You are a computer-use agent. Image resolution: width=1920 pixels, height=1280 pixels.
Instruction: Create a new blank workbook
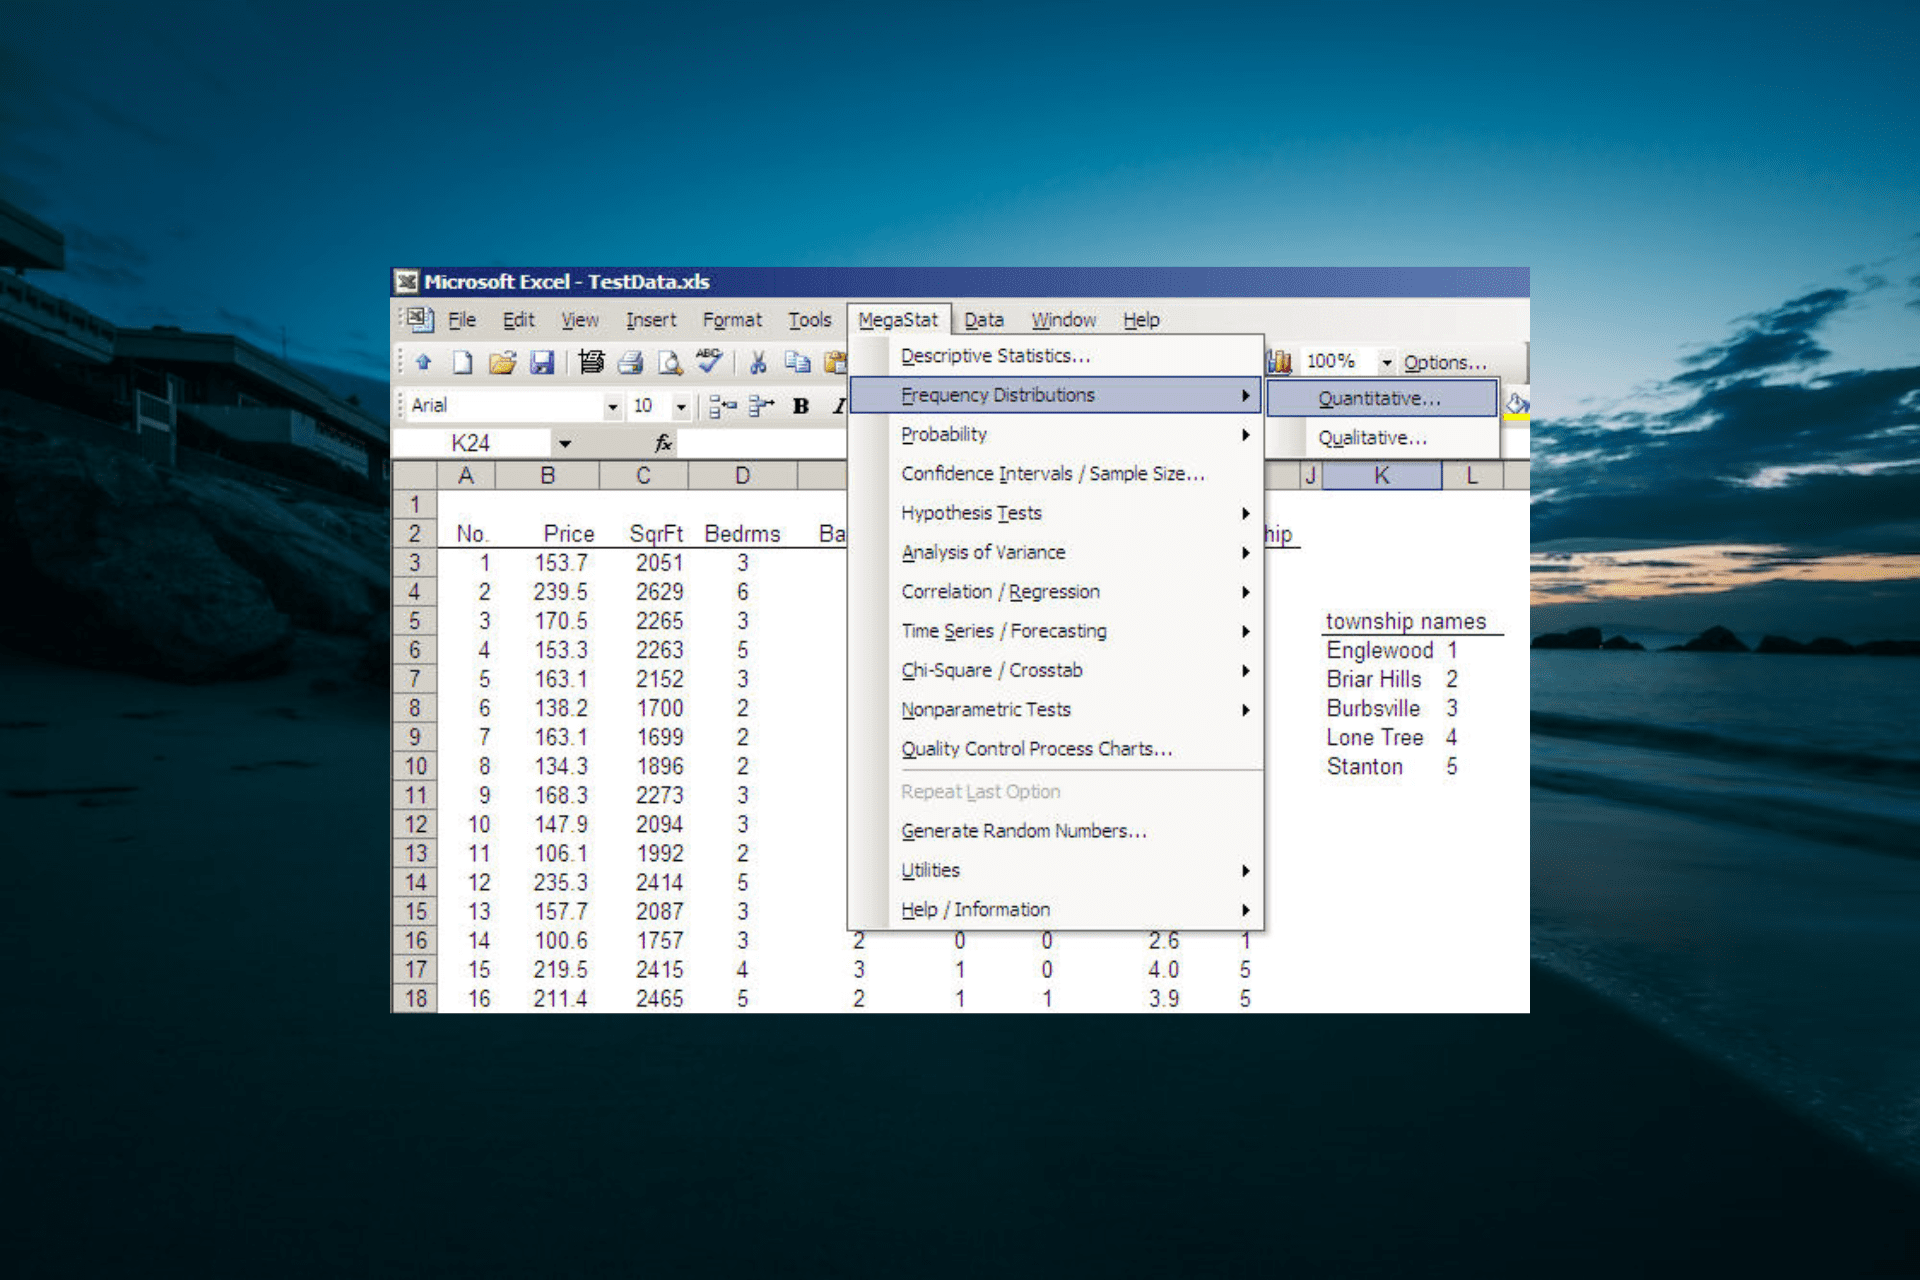point(462,362)
